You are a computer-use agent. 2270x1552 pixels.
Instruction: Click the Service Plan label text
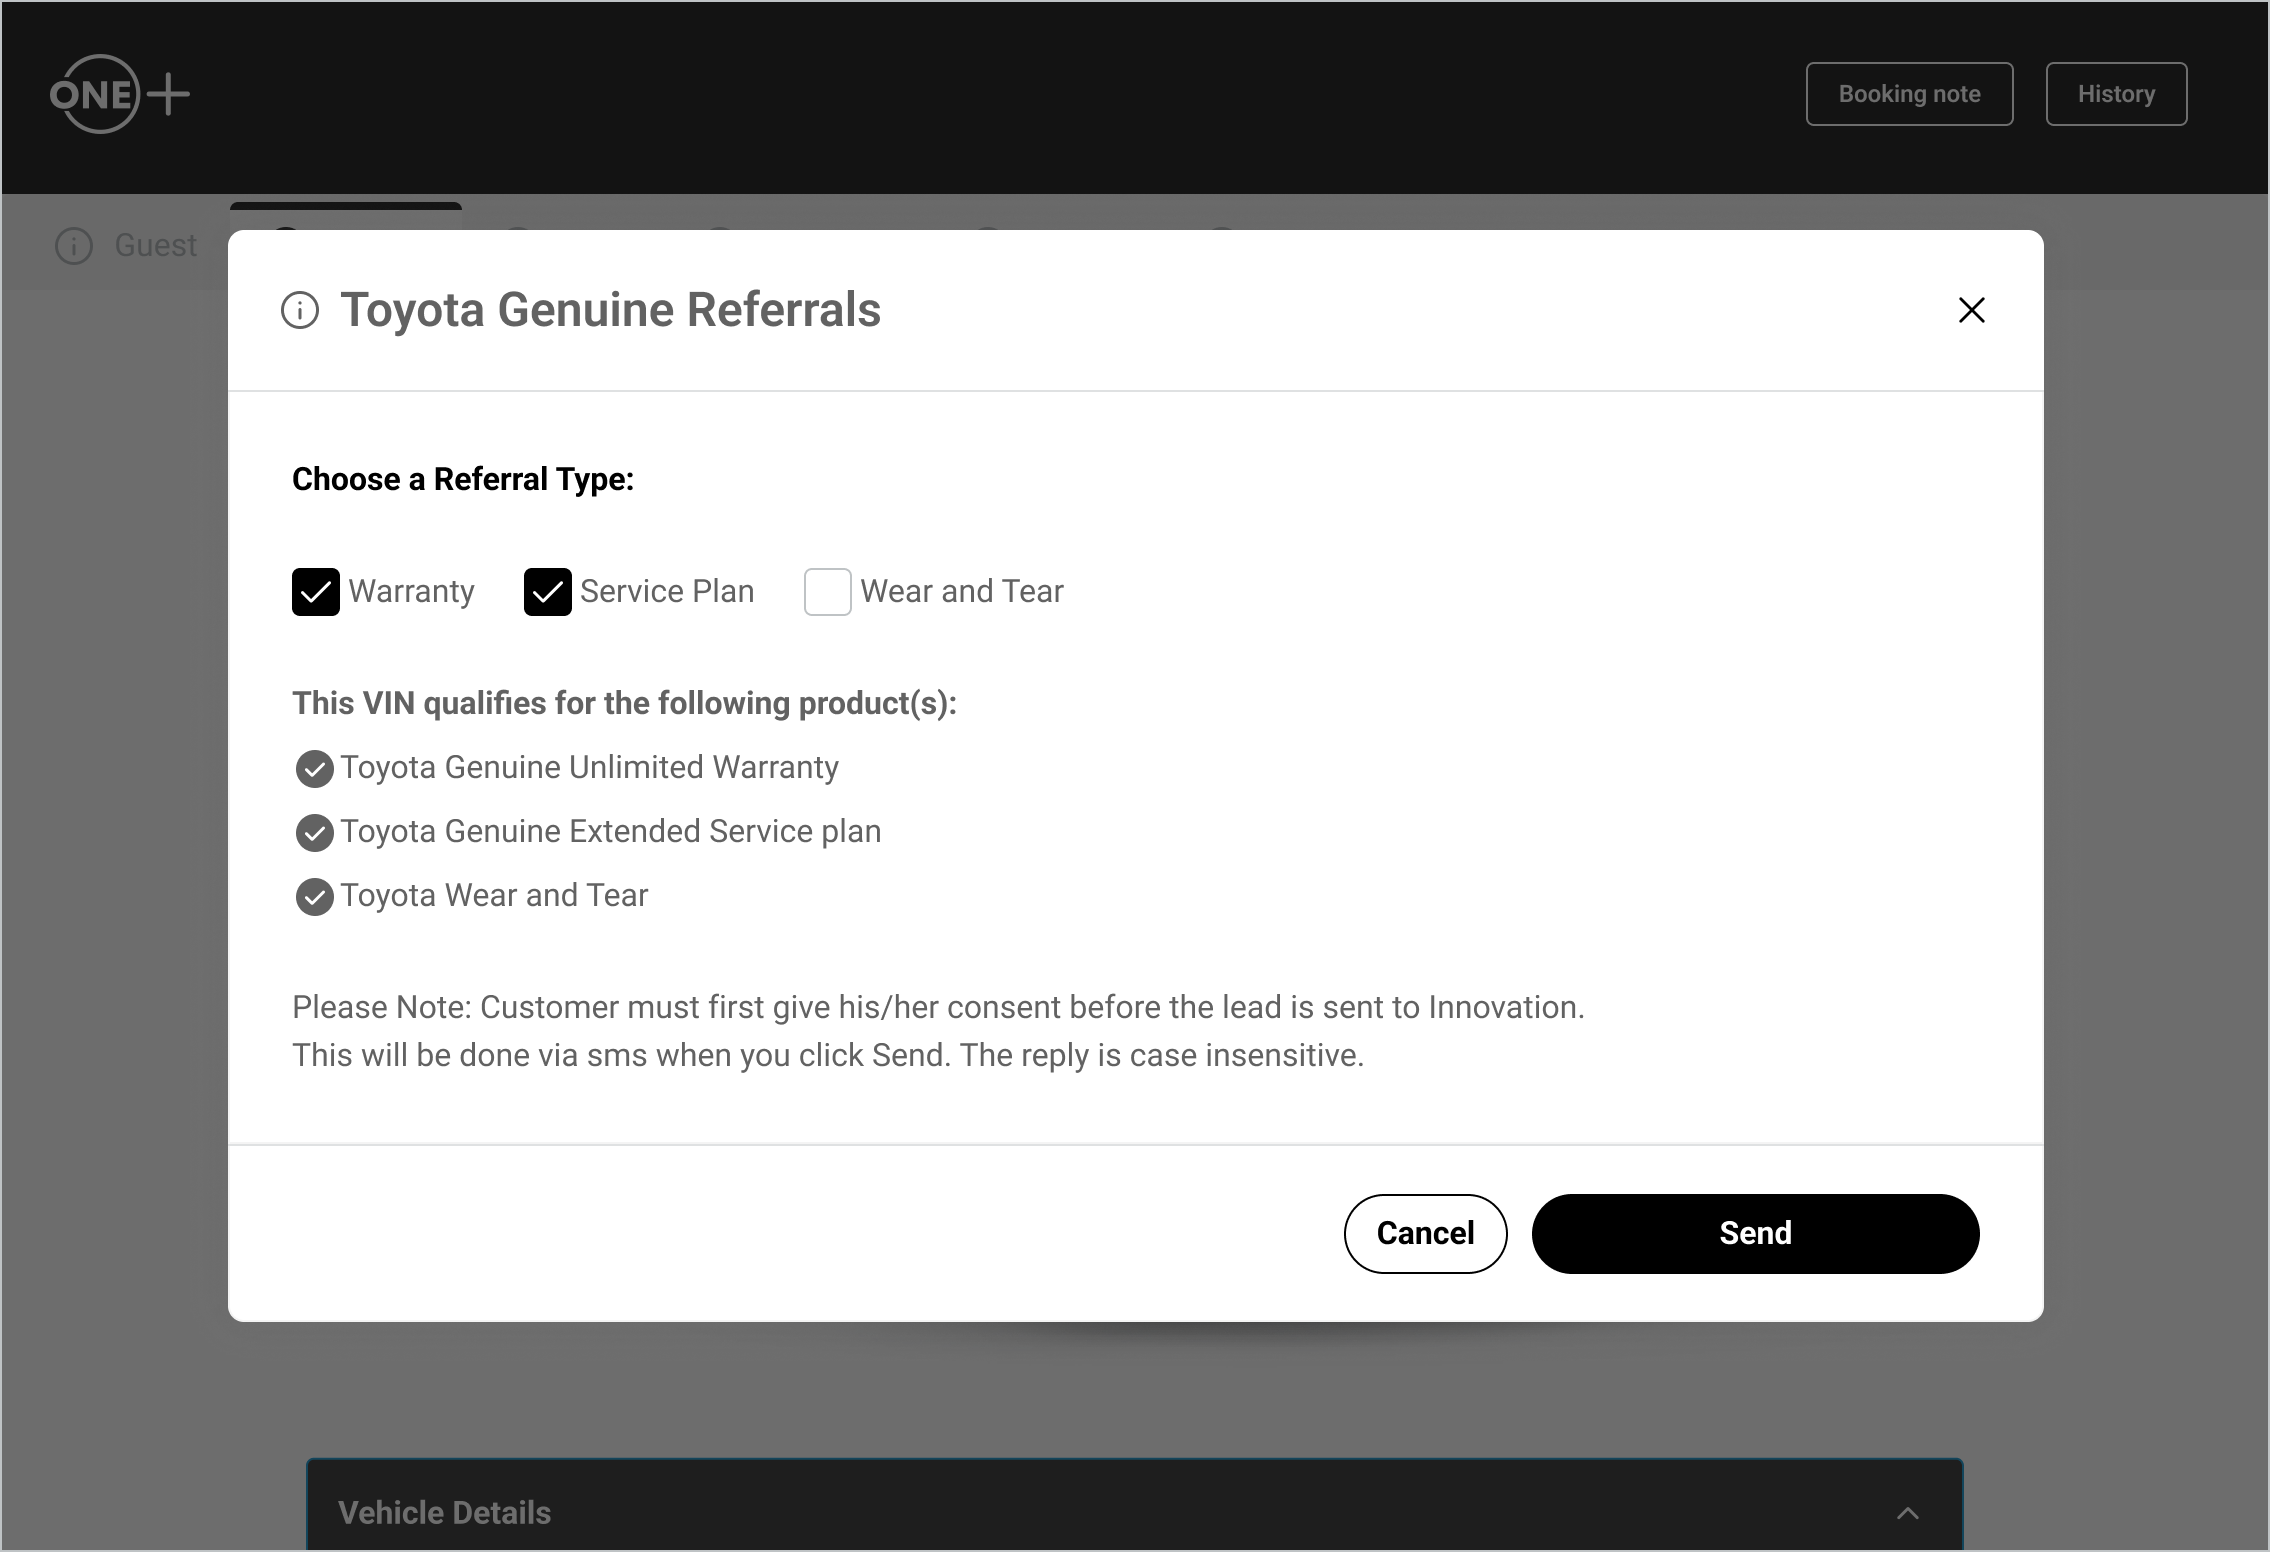[666, 592]
